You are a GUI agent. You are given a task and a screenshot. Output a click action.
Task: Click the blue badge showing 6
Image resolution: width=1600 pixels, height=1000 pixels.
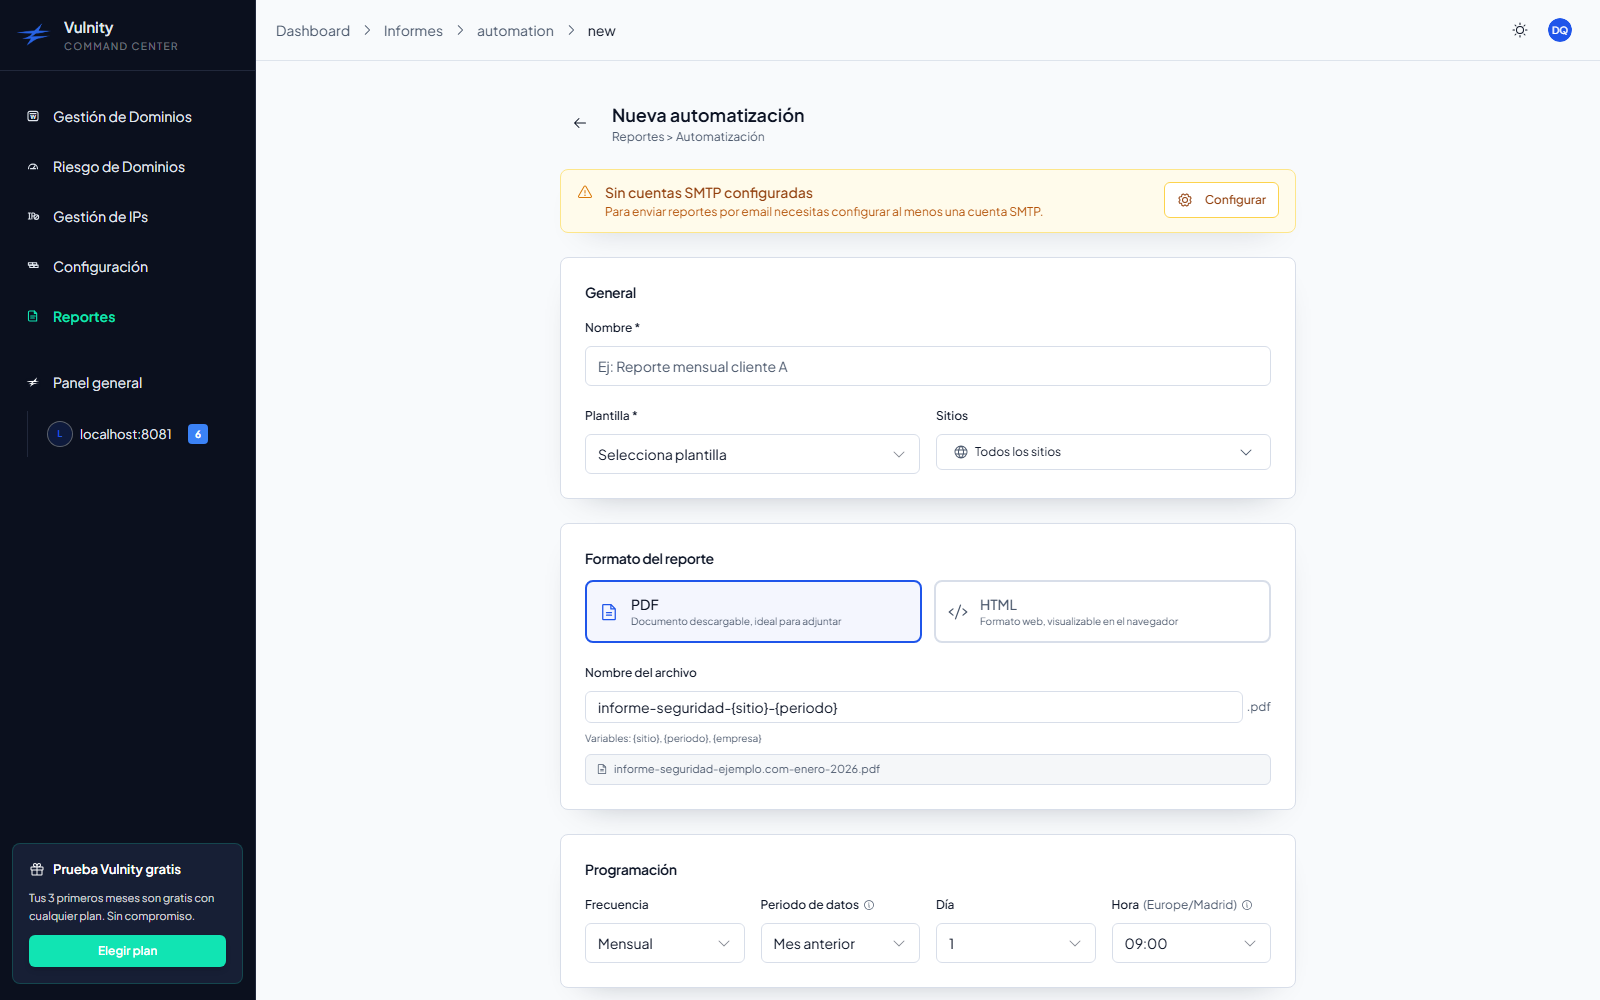(x=198, y=434)
